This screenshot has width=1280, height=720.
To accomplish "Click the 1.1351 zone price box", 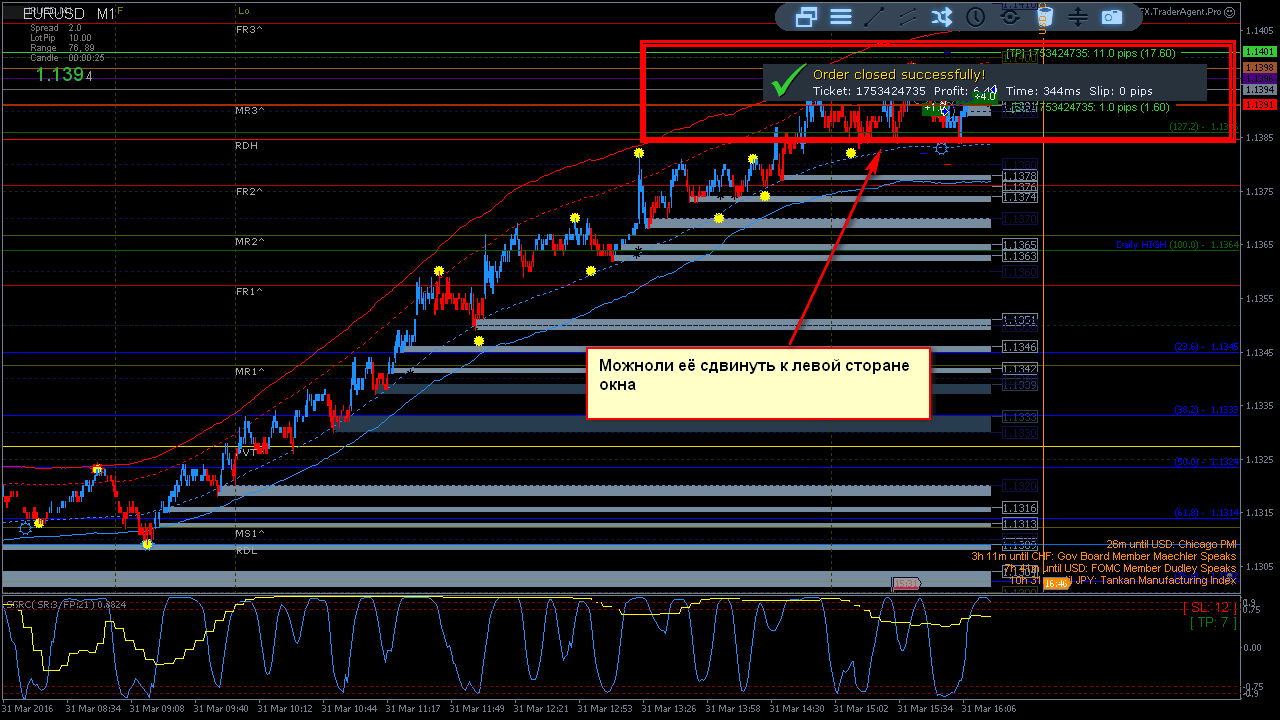I will (1020, 321).
